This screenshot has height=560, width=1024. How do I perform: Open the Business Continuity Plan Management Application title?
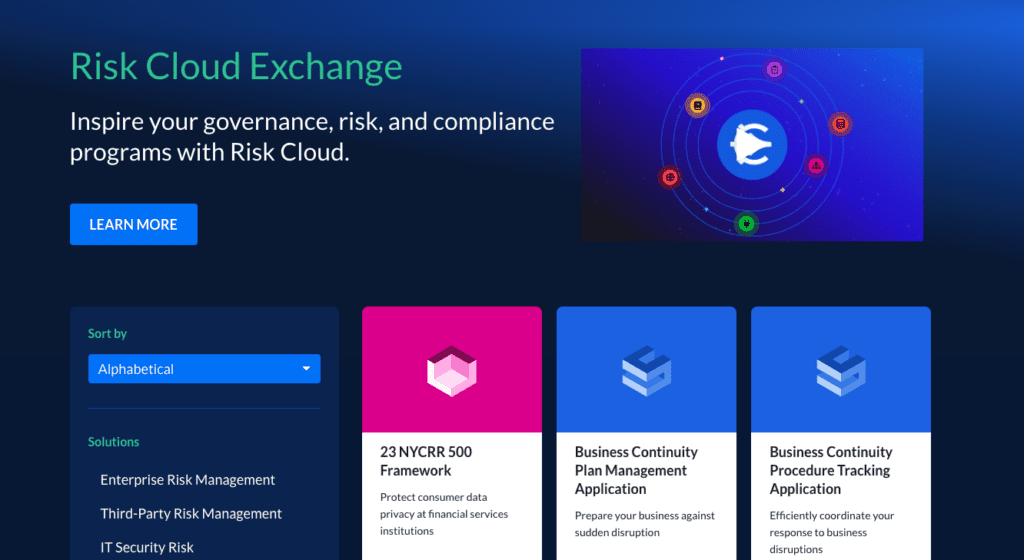[x=636, y=470]
